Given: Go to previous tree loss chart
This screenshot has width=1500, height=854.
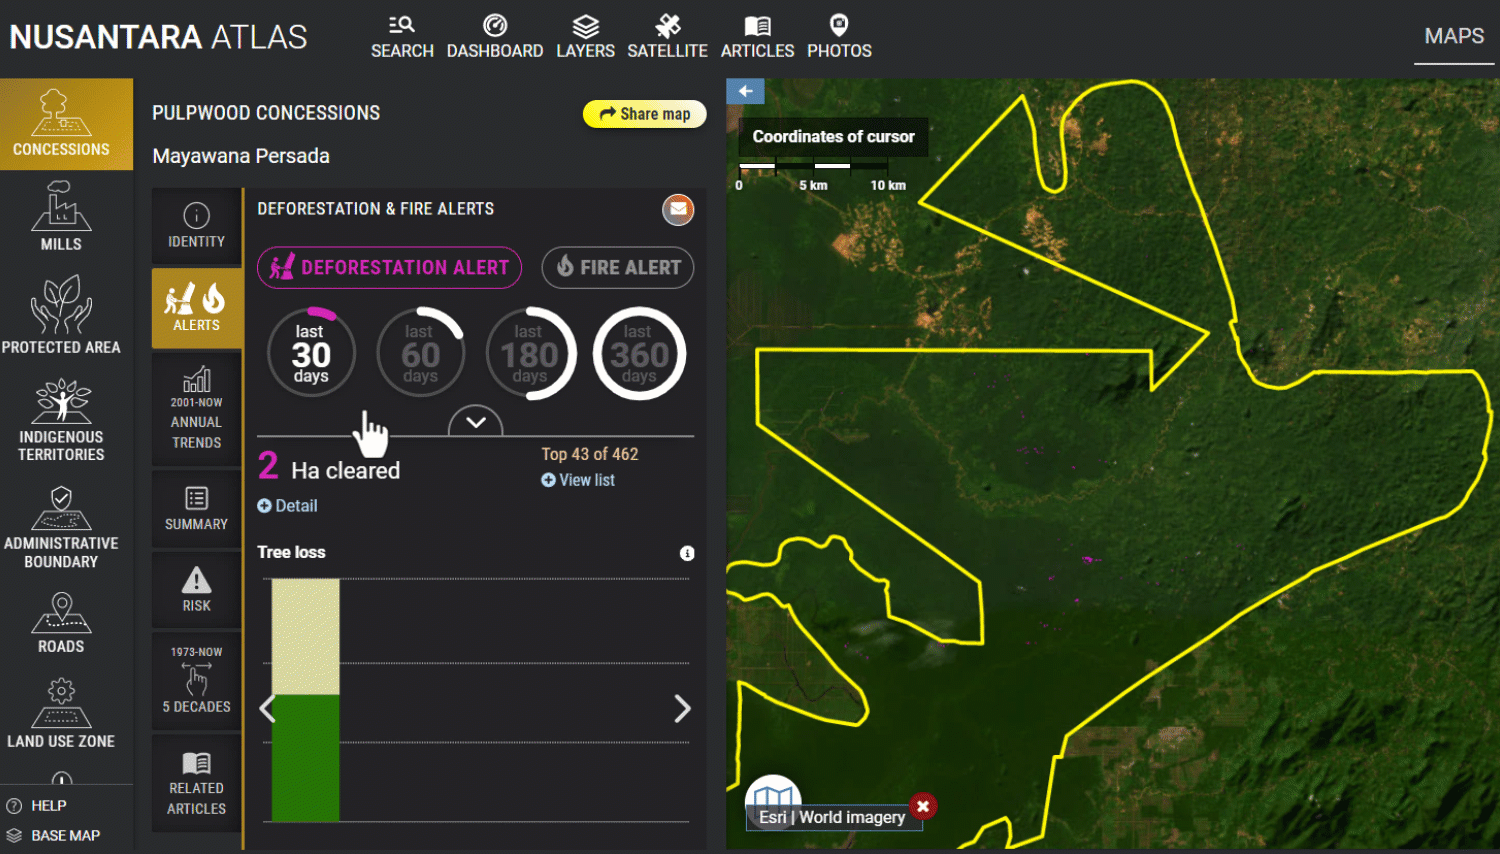Looking at the screenshot, I should [x=266, y=709].
